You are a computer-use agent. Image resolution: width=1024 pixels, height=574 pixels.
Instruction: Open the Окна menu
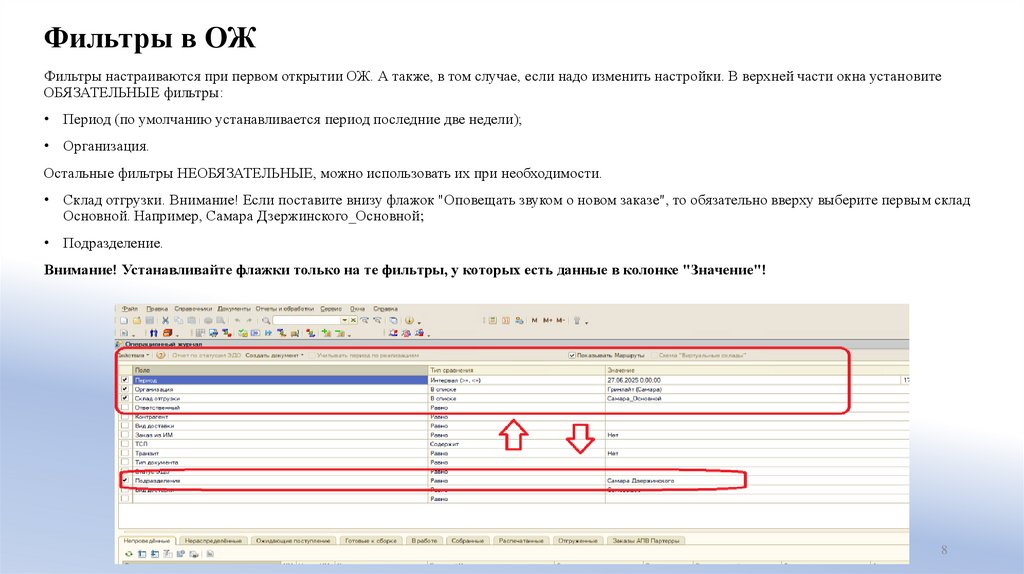pos(357,309)
